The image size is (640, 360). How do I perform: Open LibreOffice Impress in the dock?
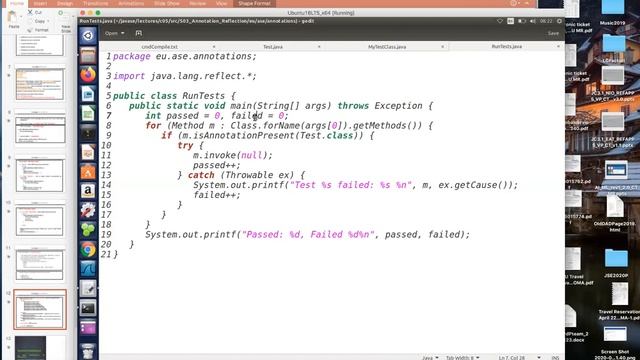pos(88,153)
